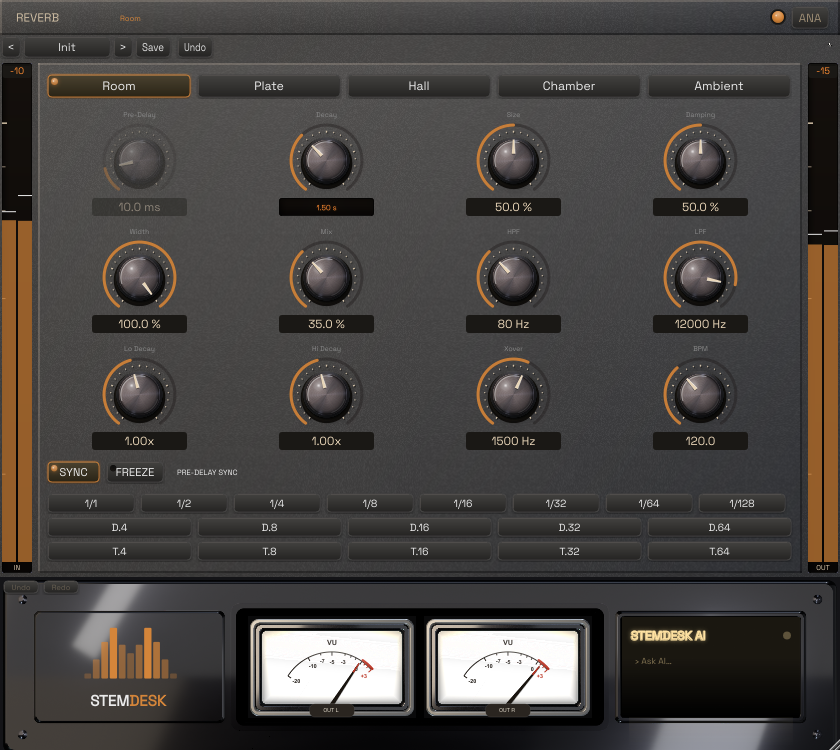Click the 80 Hz HPF value field

(513, 324)
